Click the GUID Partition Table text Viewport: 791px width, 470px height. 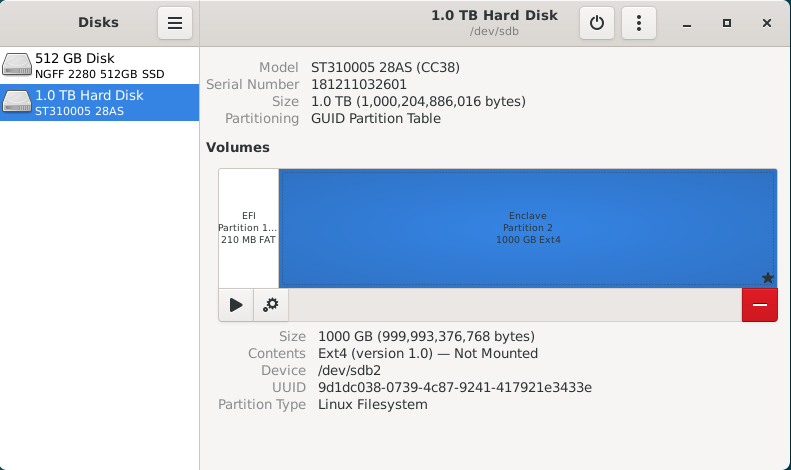pos(376,118)
